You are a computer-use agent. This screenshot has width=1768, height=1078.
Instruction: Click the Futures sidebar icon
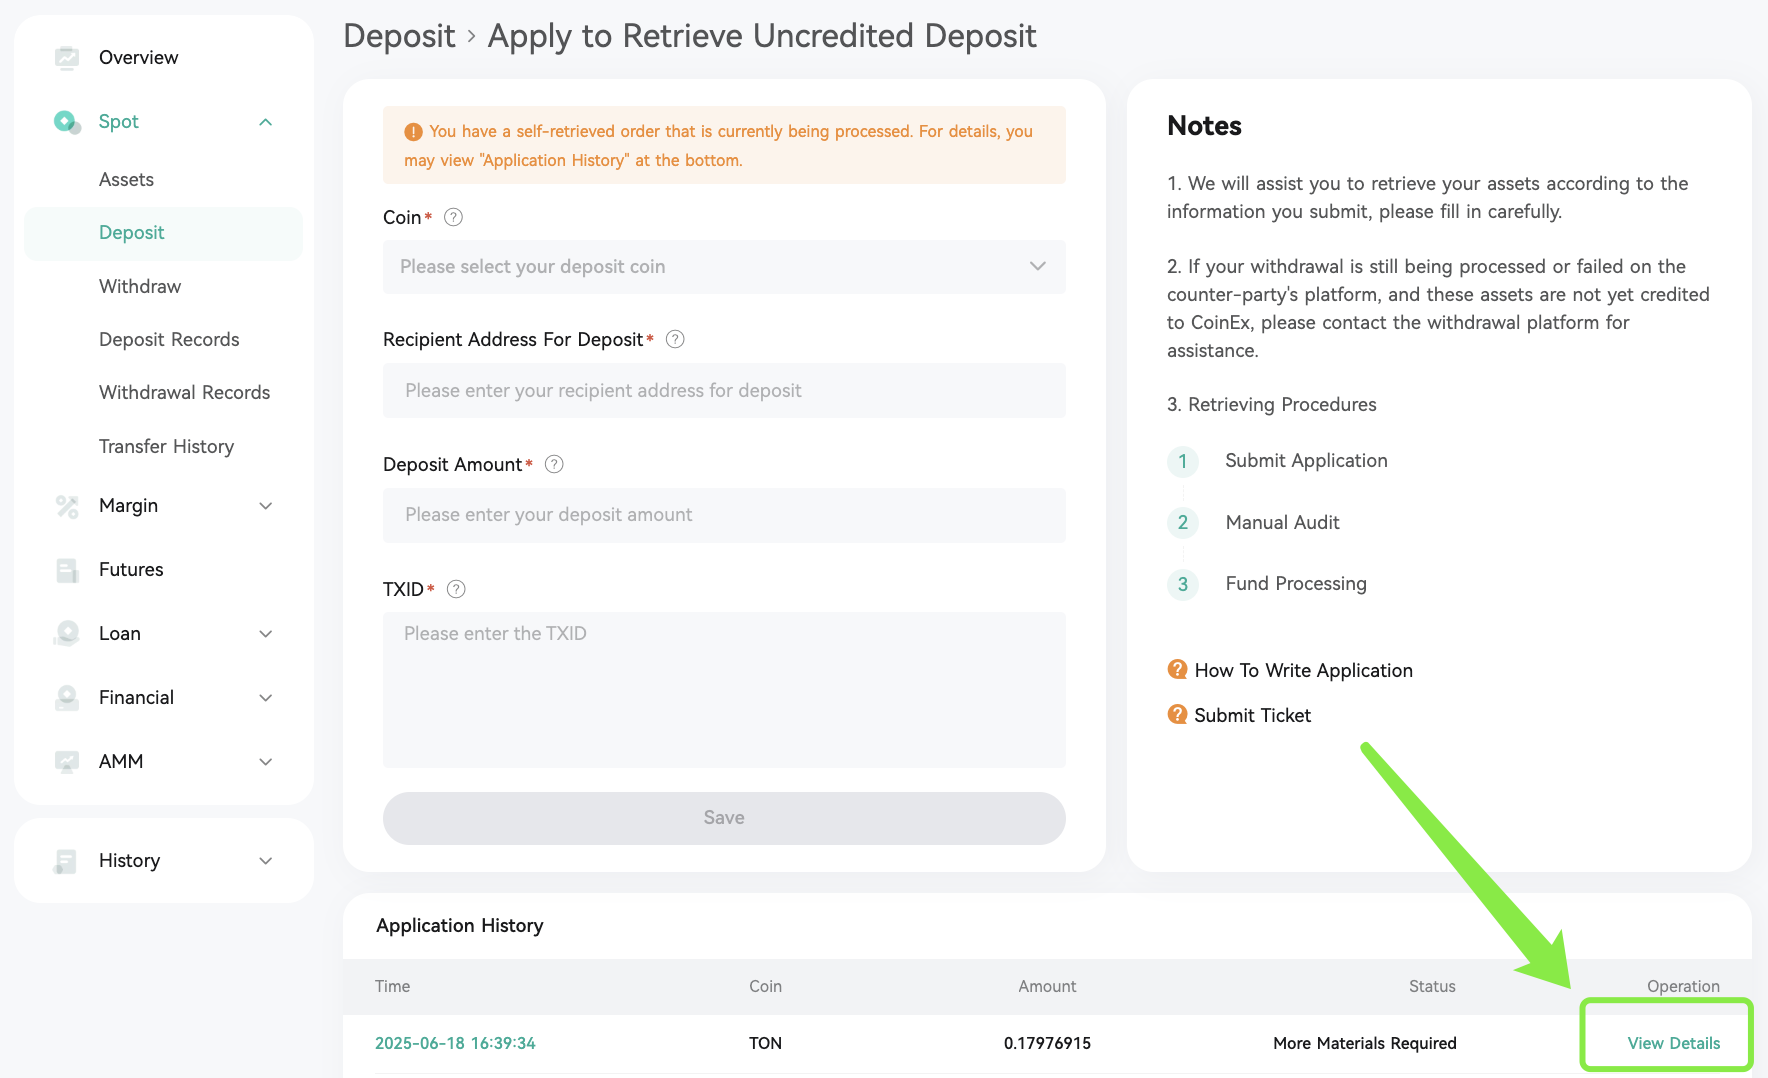point(67,570)
